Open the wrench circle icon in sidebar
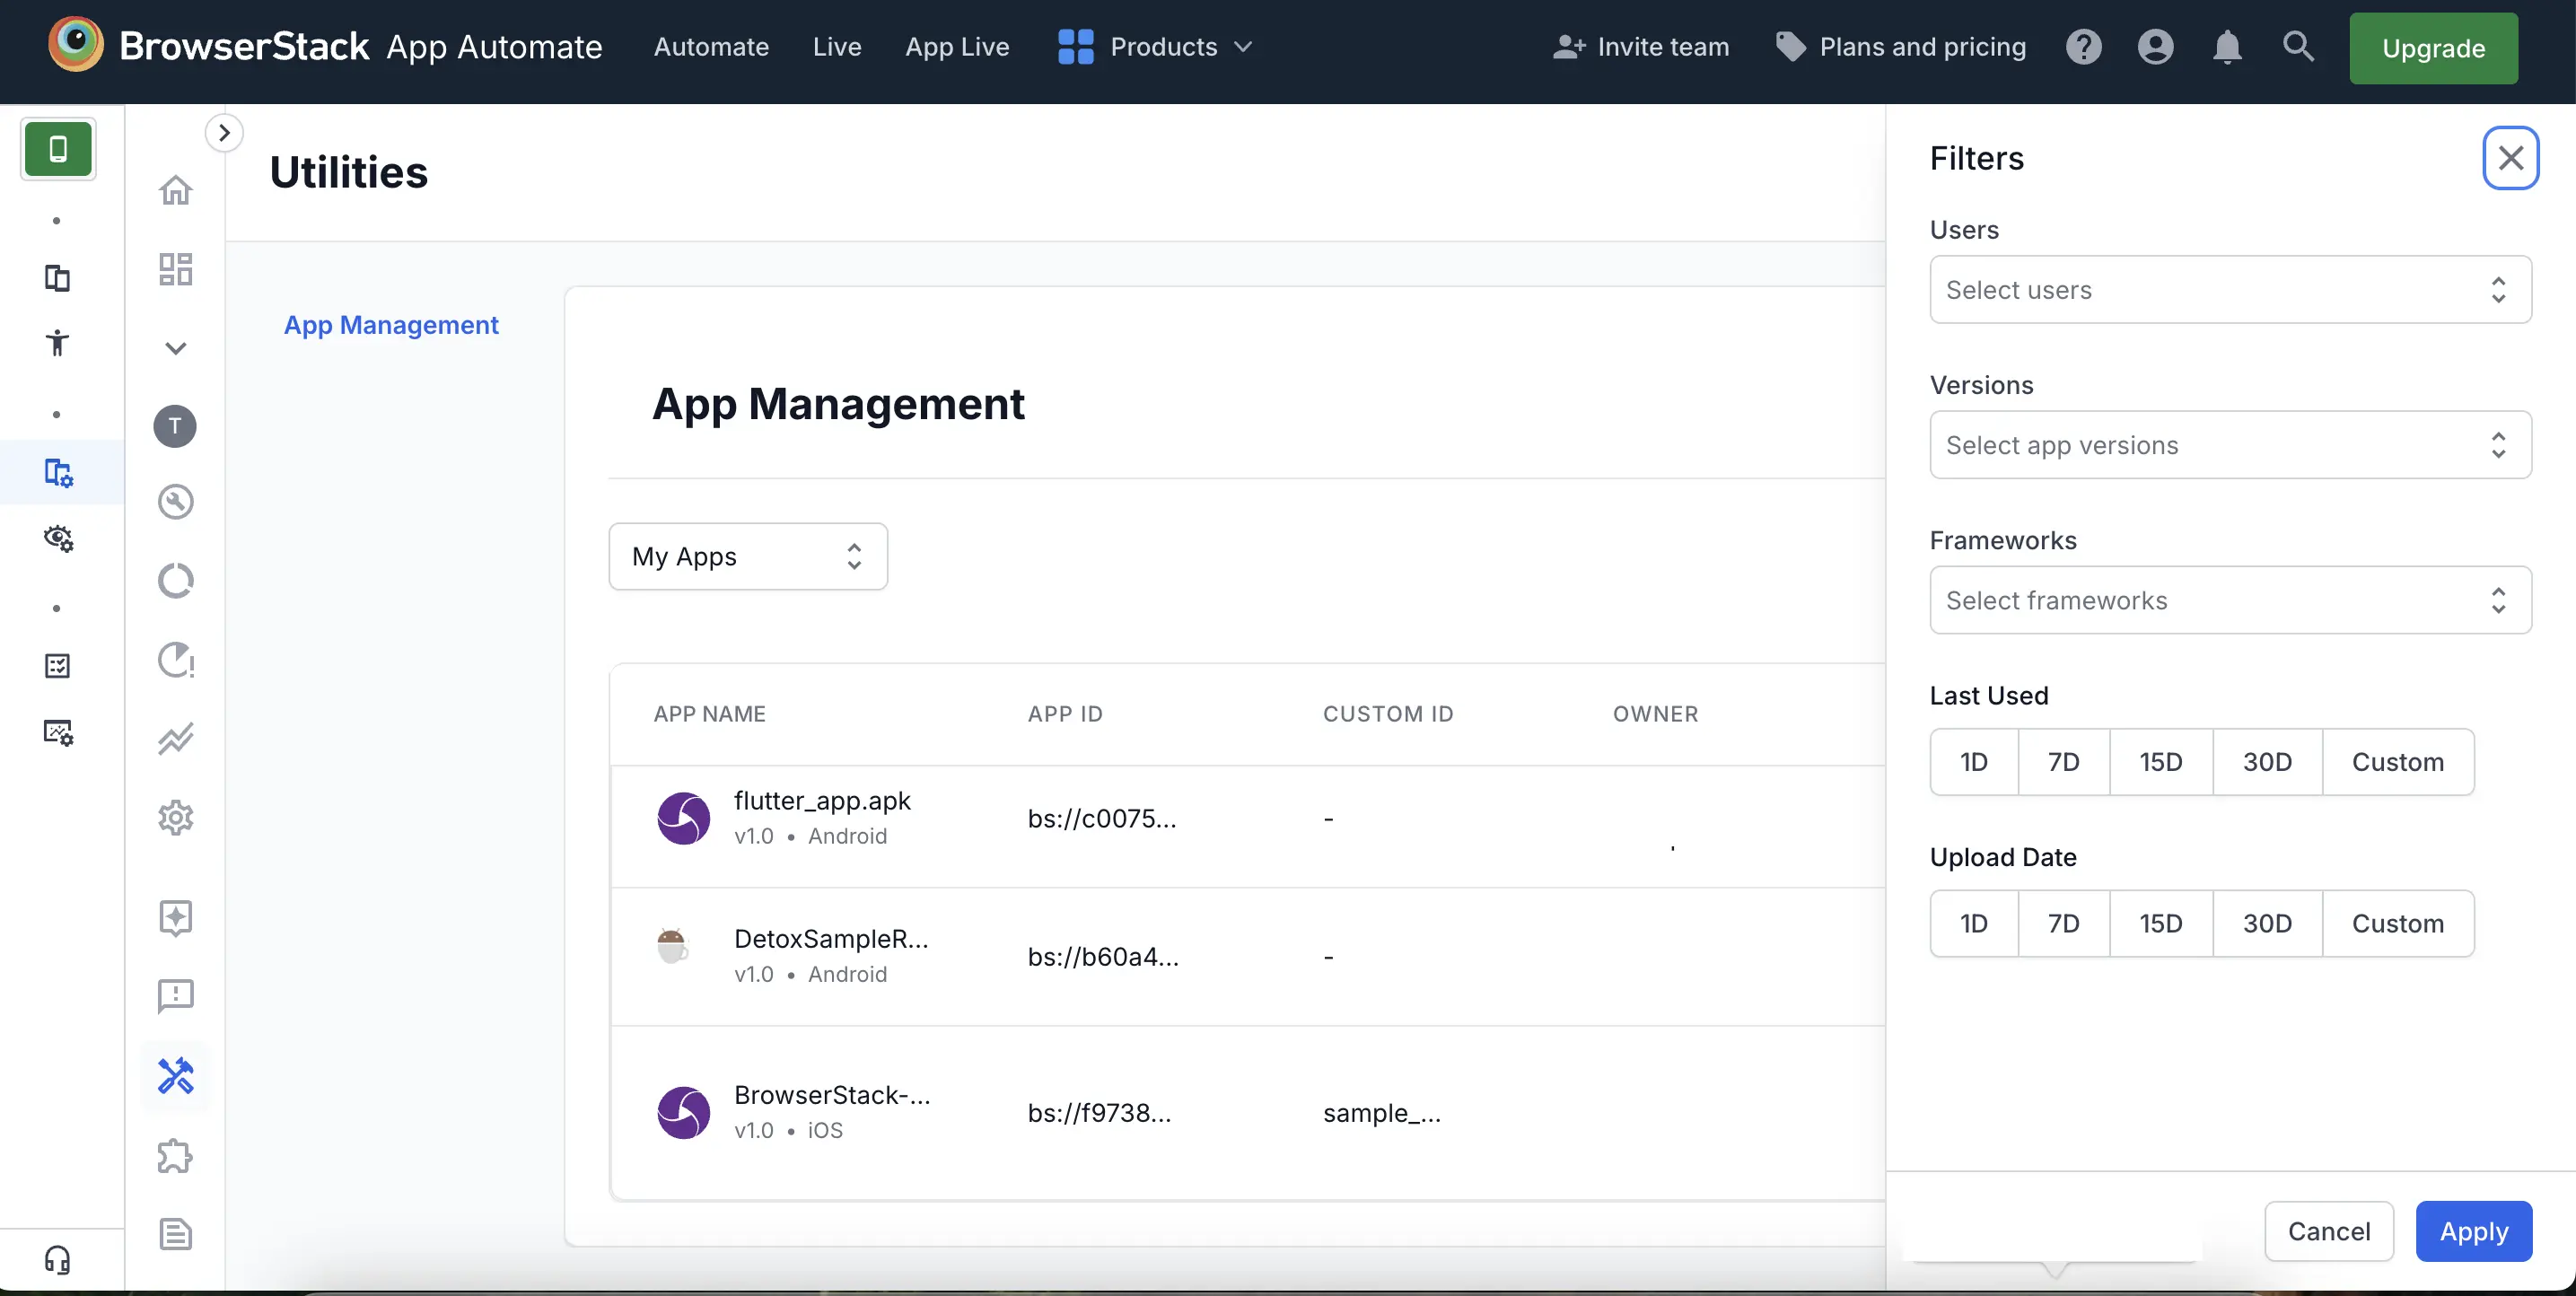This screenshot has width=2576, height=1296. (x=175, y=501)
